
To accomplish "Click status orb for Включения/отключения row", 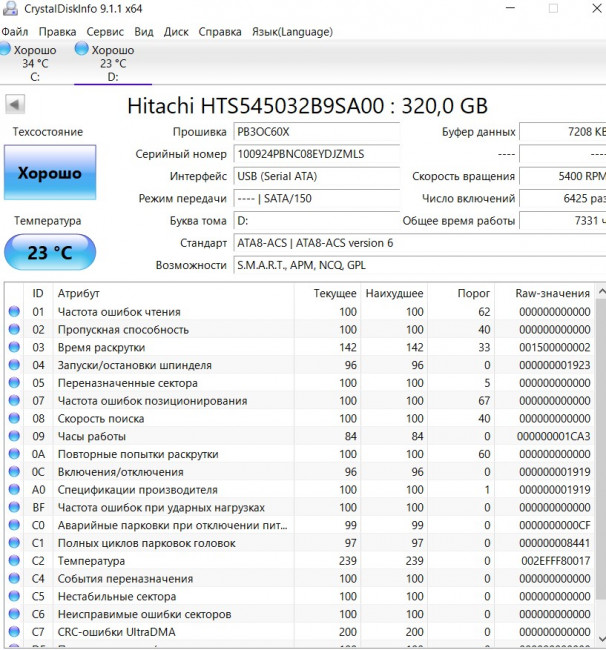I will point(14,471).
